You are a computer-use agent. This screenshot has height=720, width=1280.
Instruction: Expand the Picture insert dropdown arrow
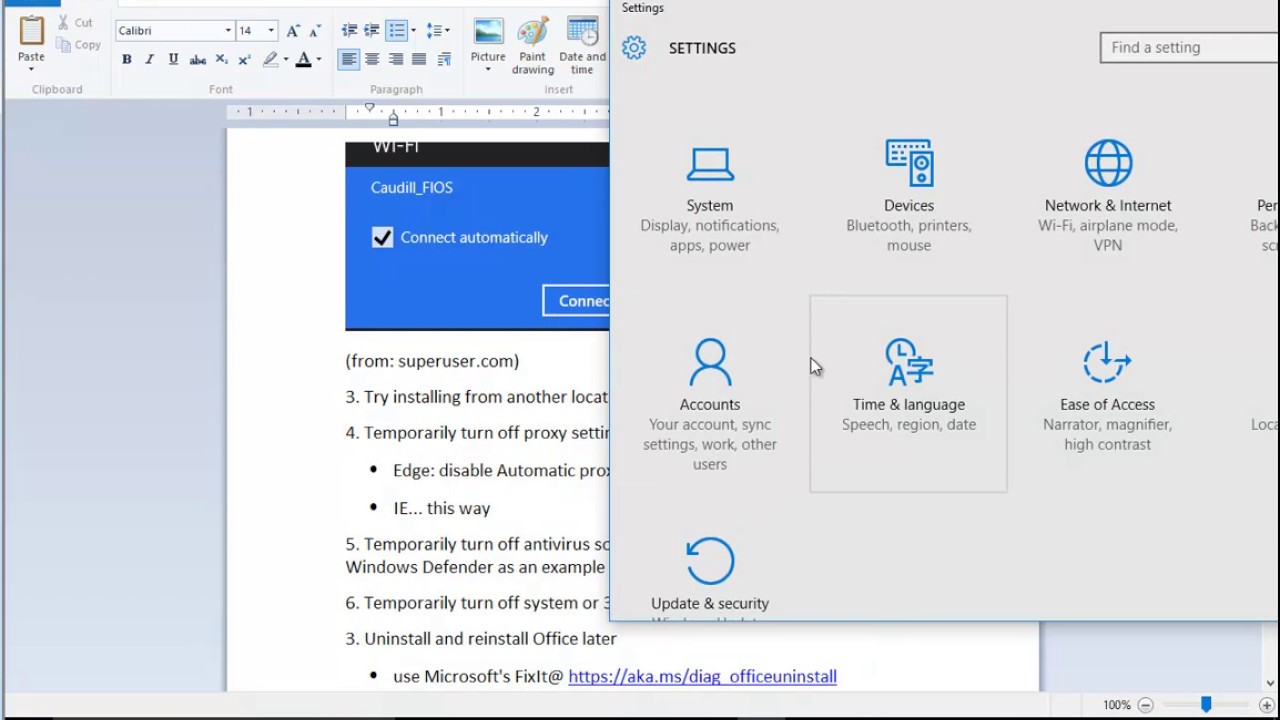coord(488,70)
